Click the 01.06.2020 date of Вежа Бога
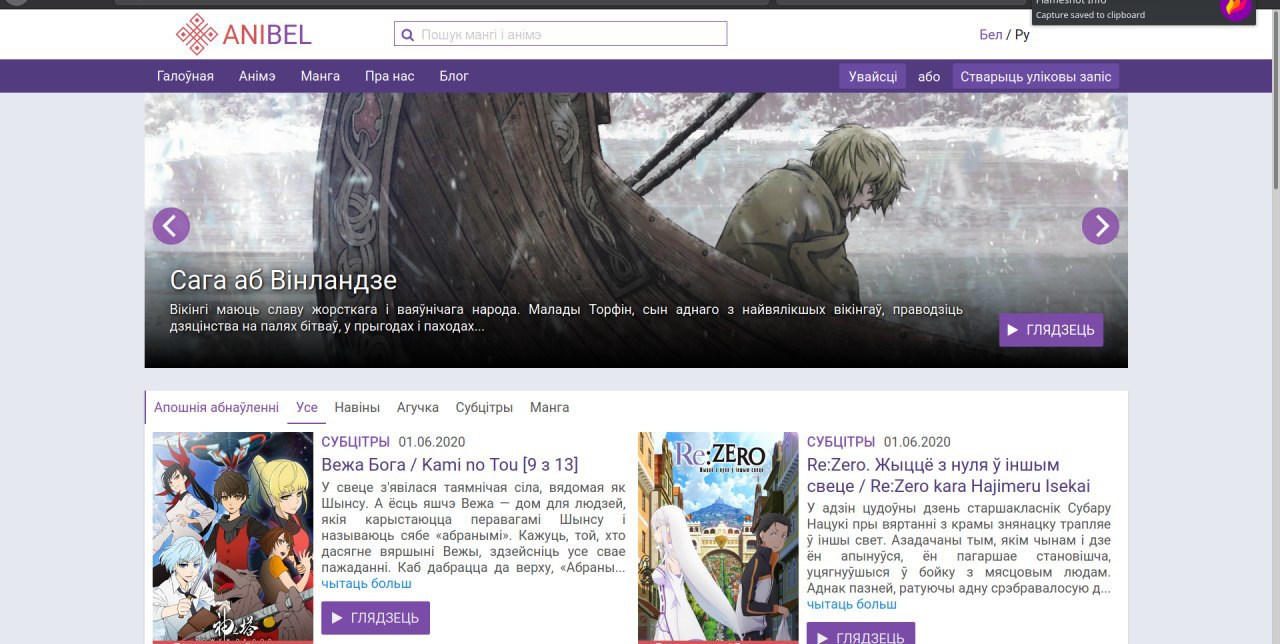1280x644 pixels. coord(432,442)
